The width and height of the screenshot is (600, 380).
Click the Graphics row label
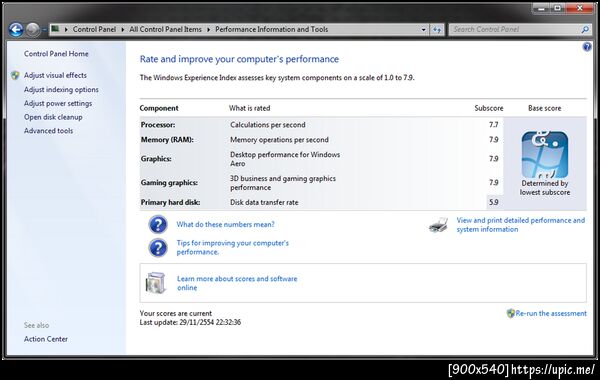pos(156,159)
